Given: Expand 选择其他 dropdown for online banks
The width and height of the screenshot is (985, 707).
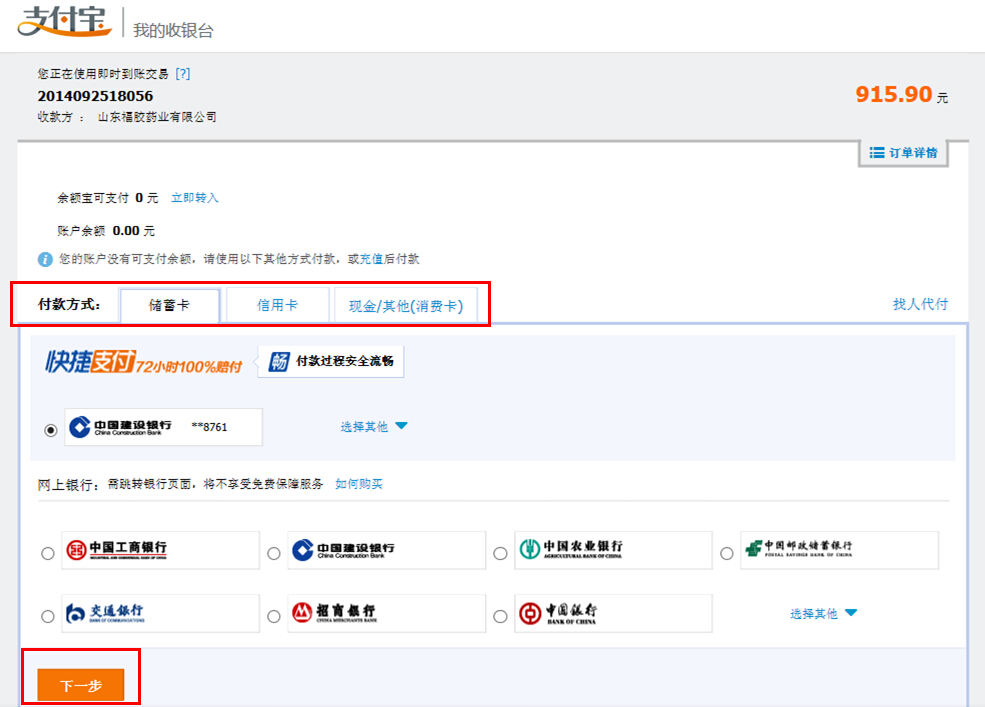Looking at the screenshot, I should (824, 613).
